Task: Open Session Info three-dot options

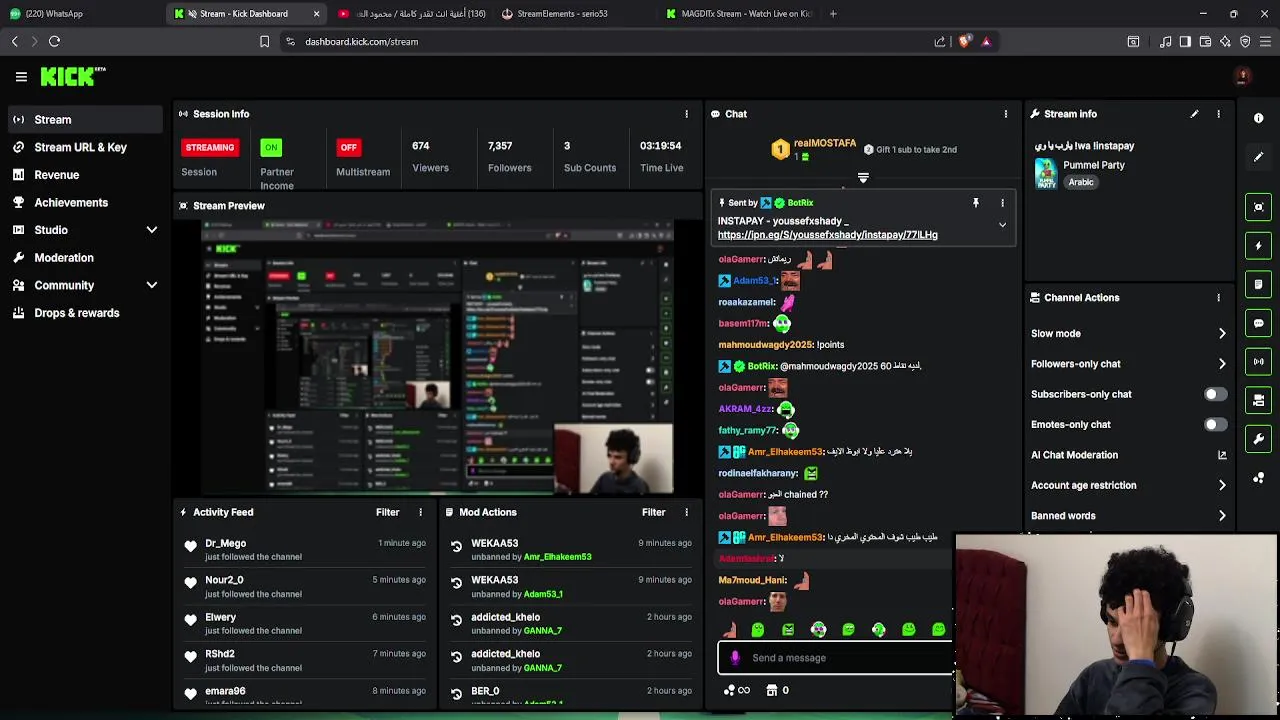Action: click(x=686, y=114)
